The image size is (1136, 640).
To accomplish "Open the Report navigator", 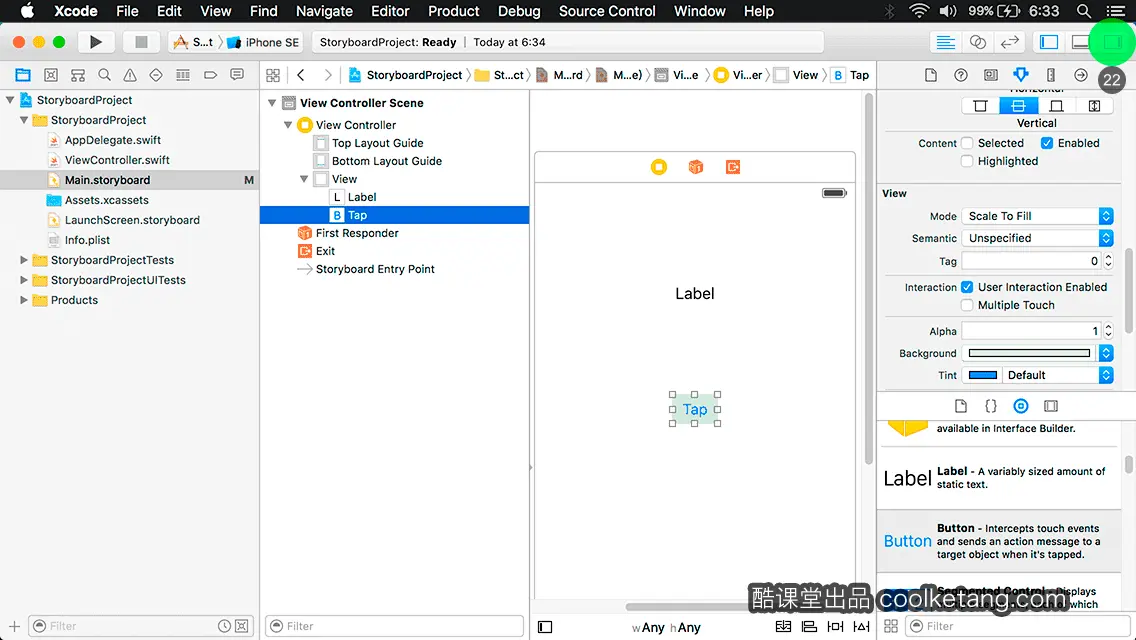I will (x=237, y=75).
